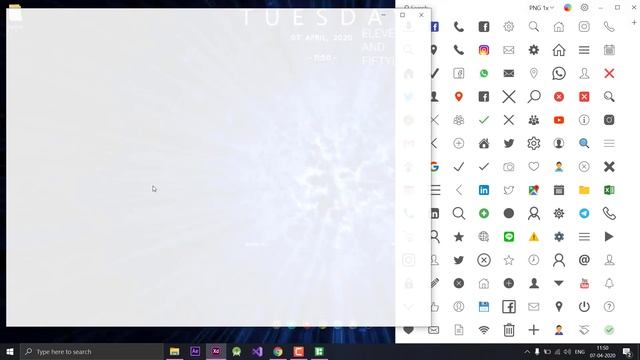This screenshot has width=640, height=360.
Task: Select the thin red X cross icon
Action: click(x=609, y=73)
